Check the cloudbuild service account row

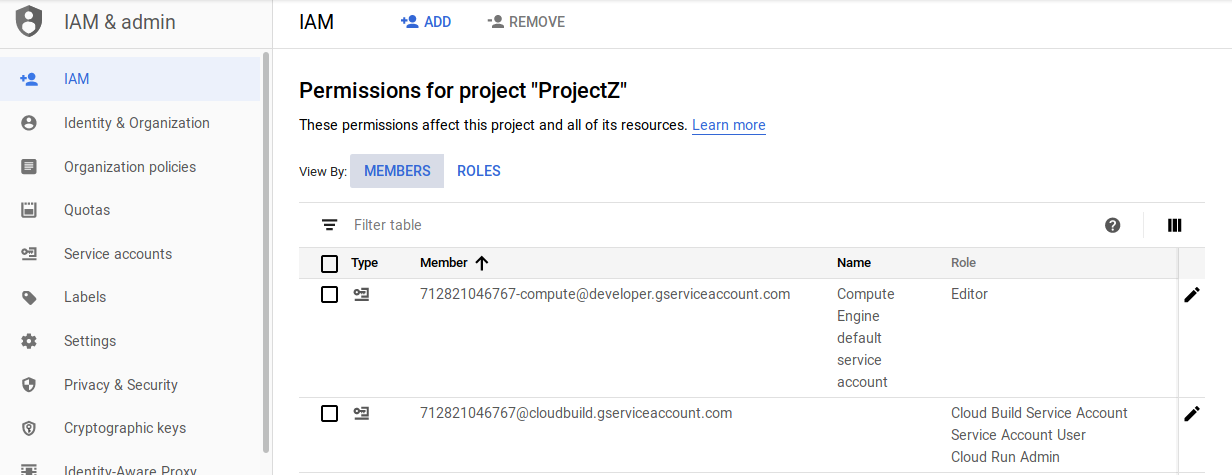click(330, 413)
